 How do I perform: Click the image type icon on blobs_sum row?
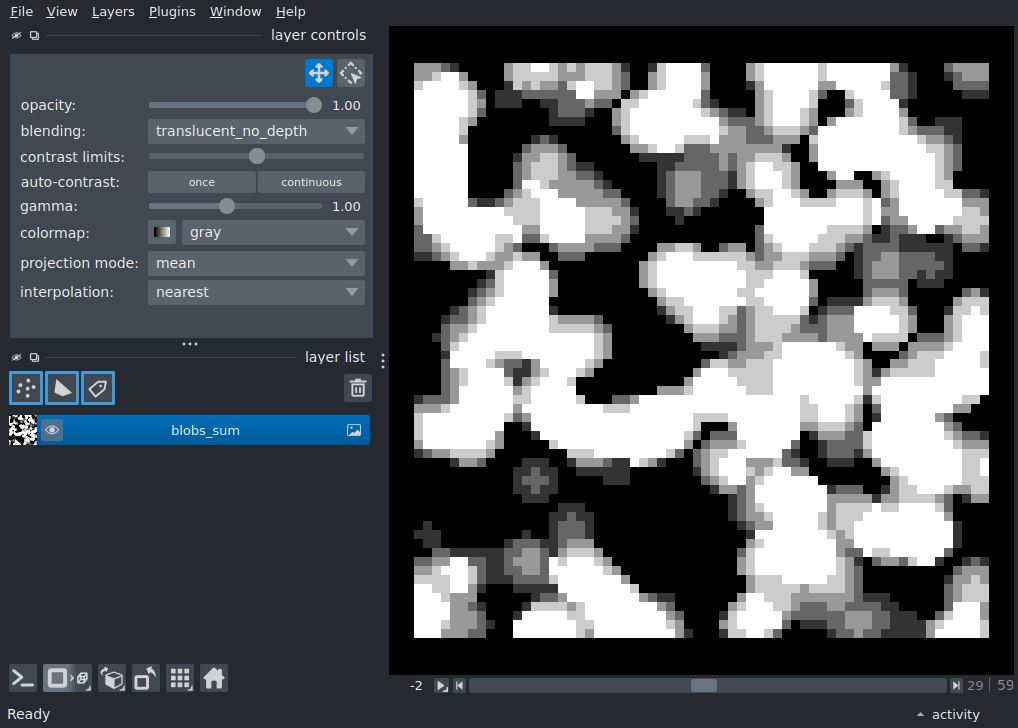point(354,430)
